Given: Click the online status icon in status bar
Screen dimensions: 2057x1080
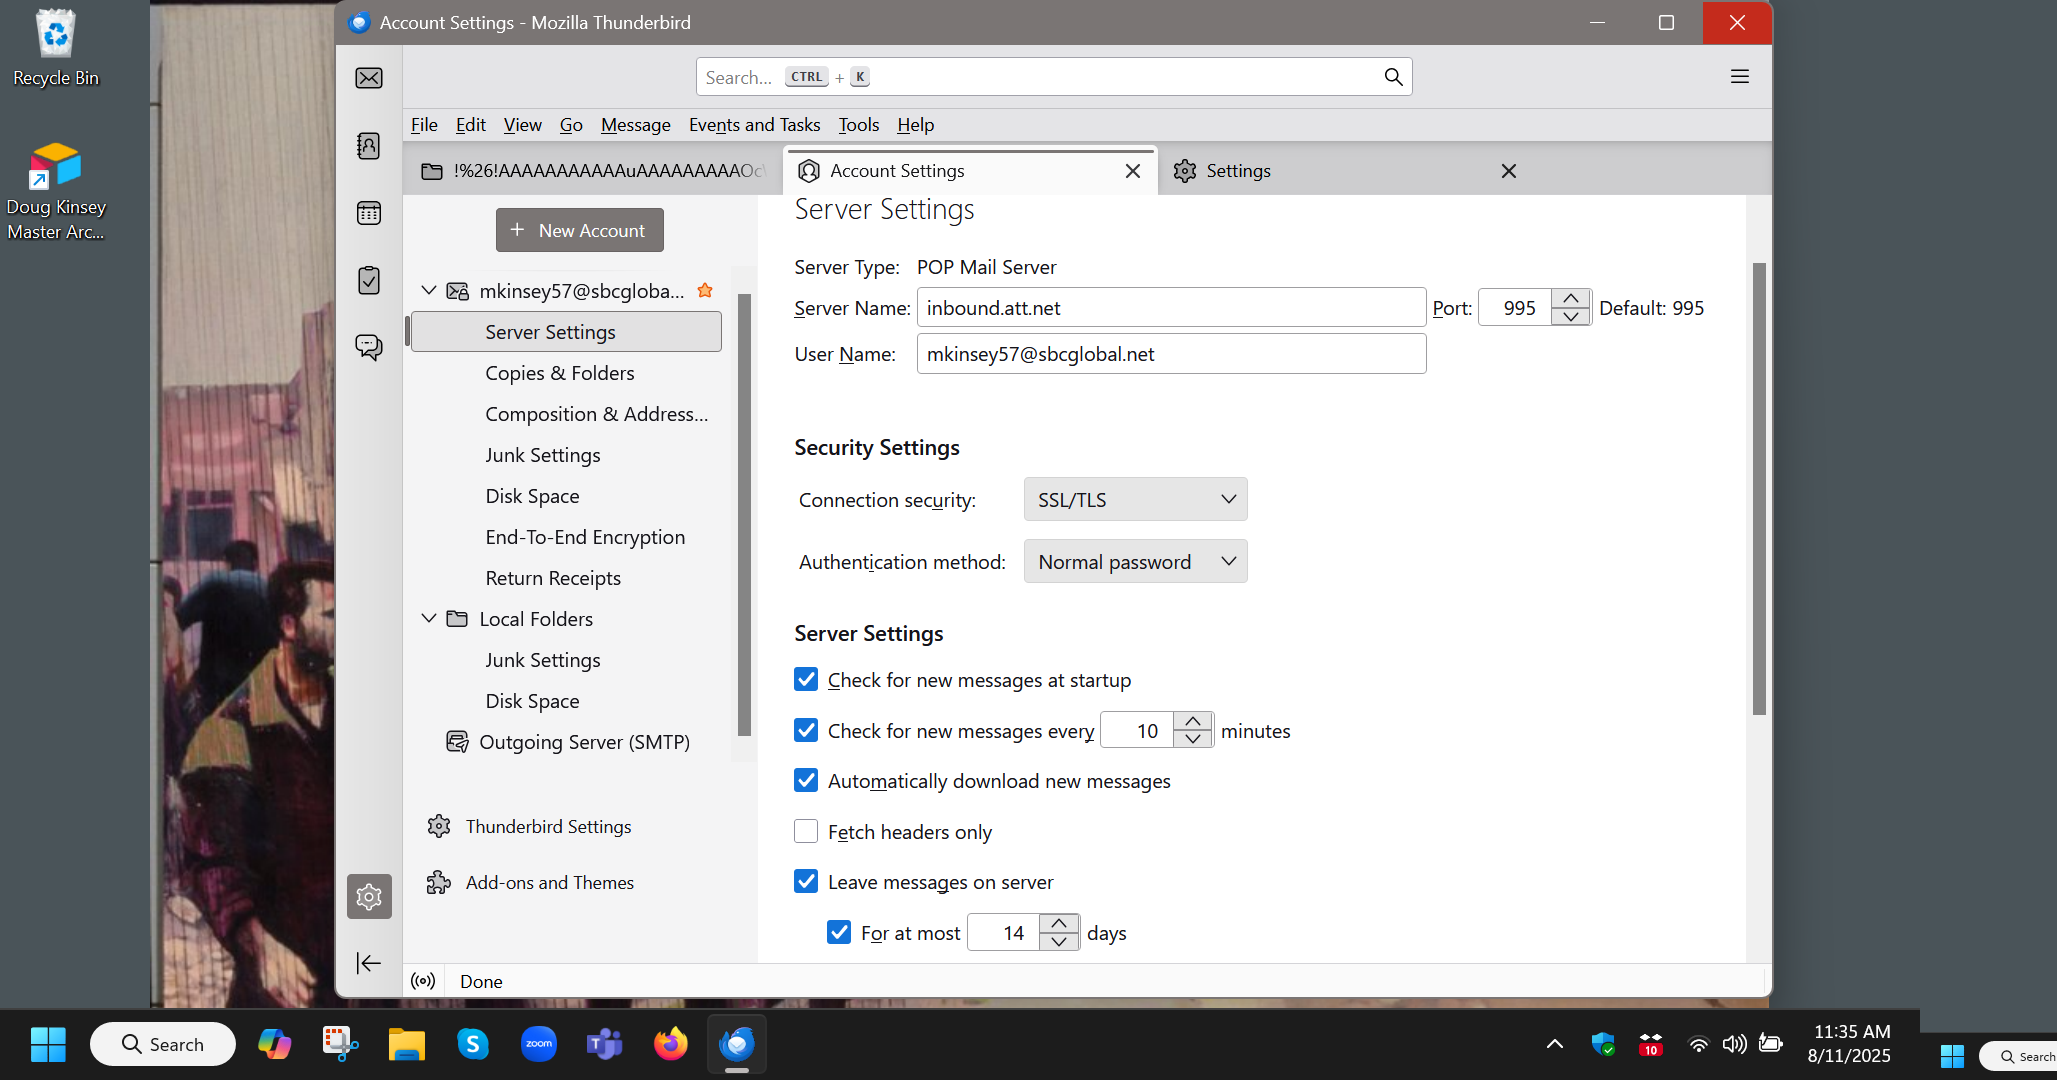Looking at the screenshot, I should tap(423, 981).
